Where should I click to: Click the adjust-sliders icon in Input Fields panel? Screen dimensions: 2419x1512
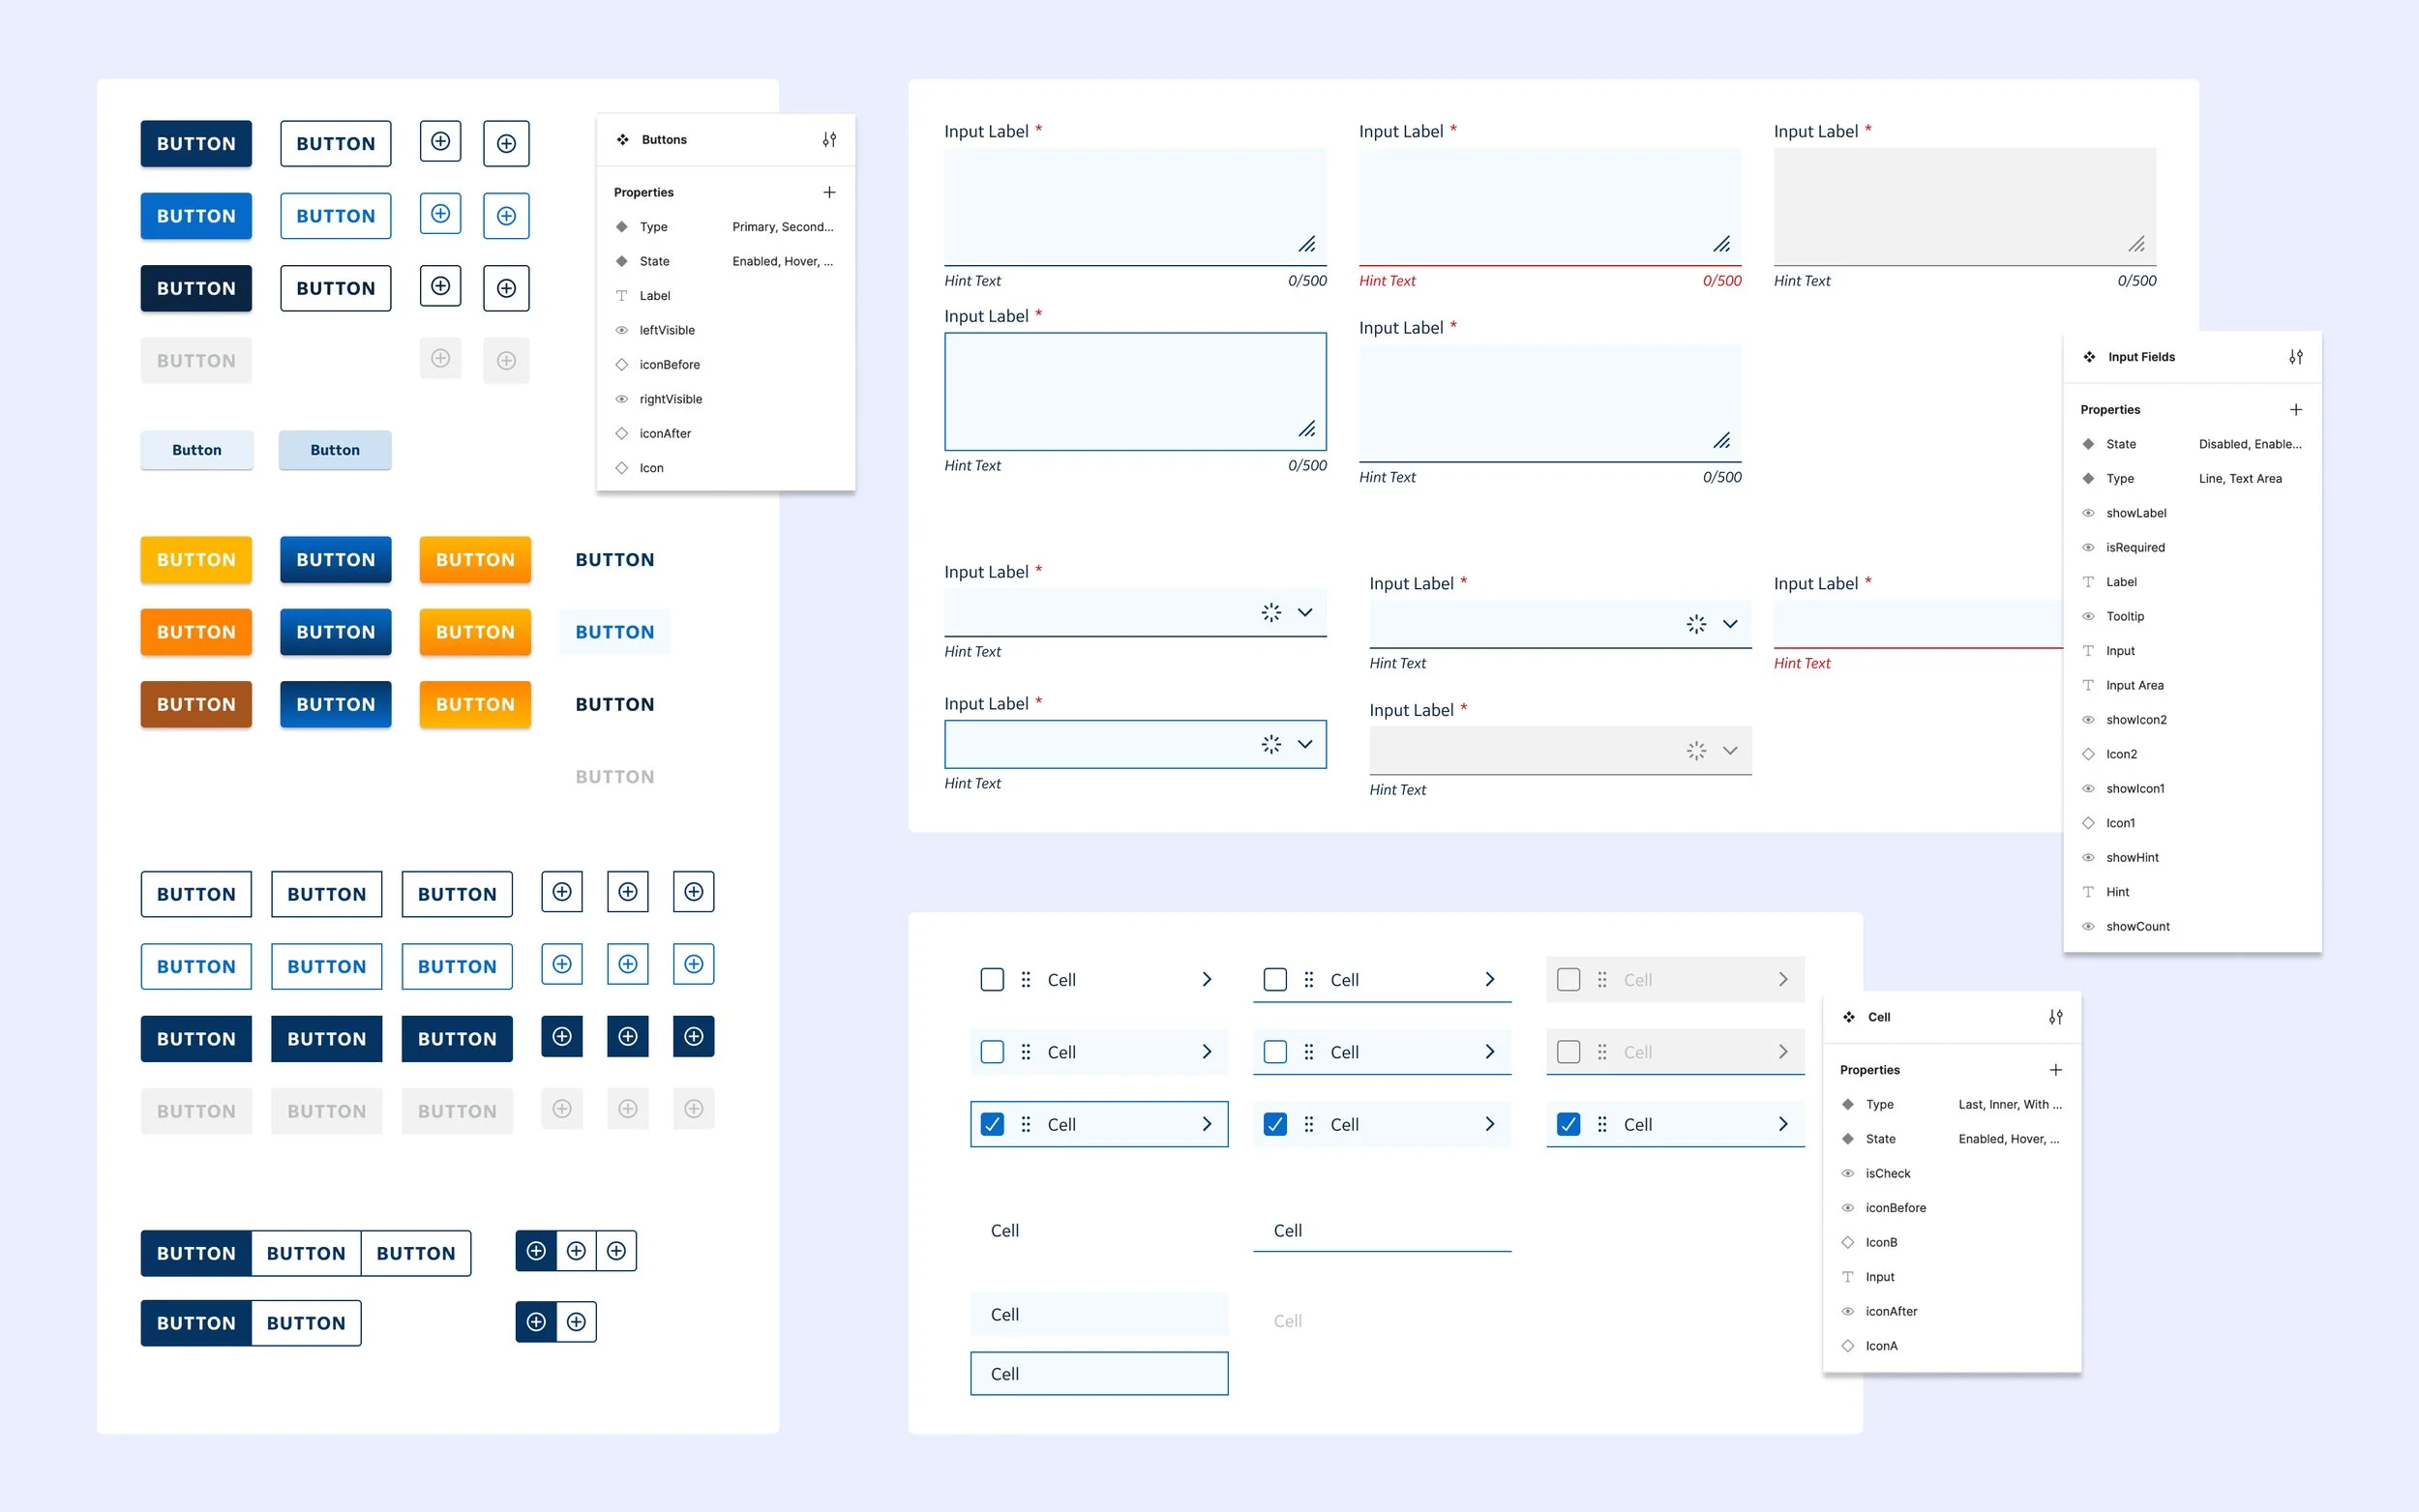point(2296,357)
